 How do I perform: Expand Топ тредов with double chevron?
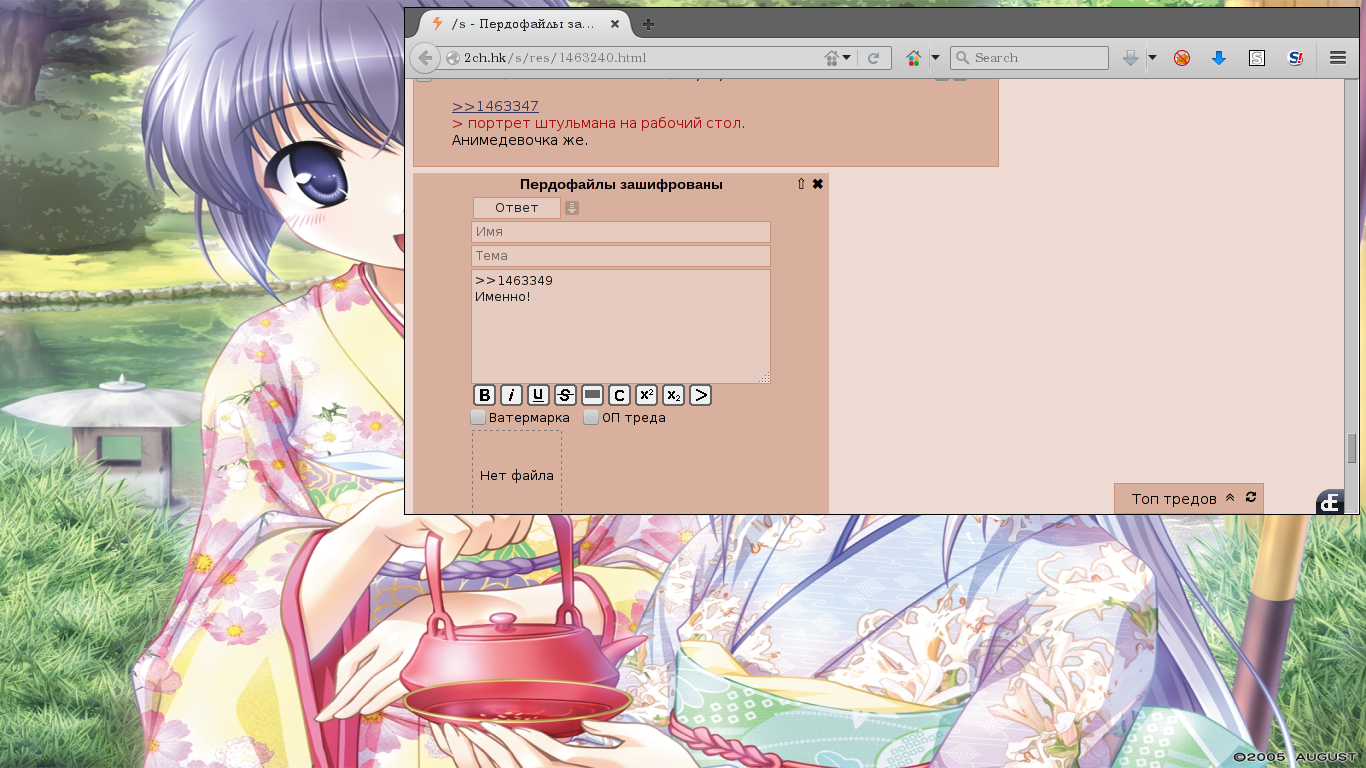[x=1230, y=498]
